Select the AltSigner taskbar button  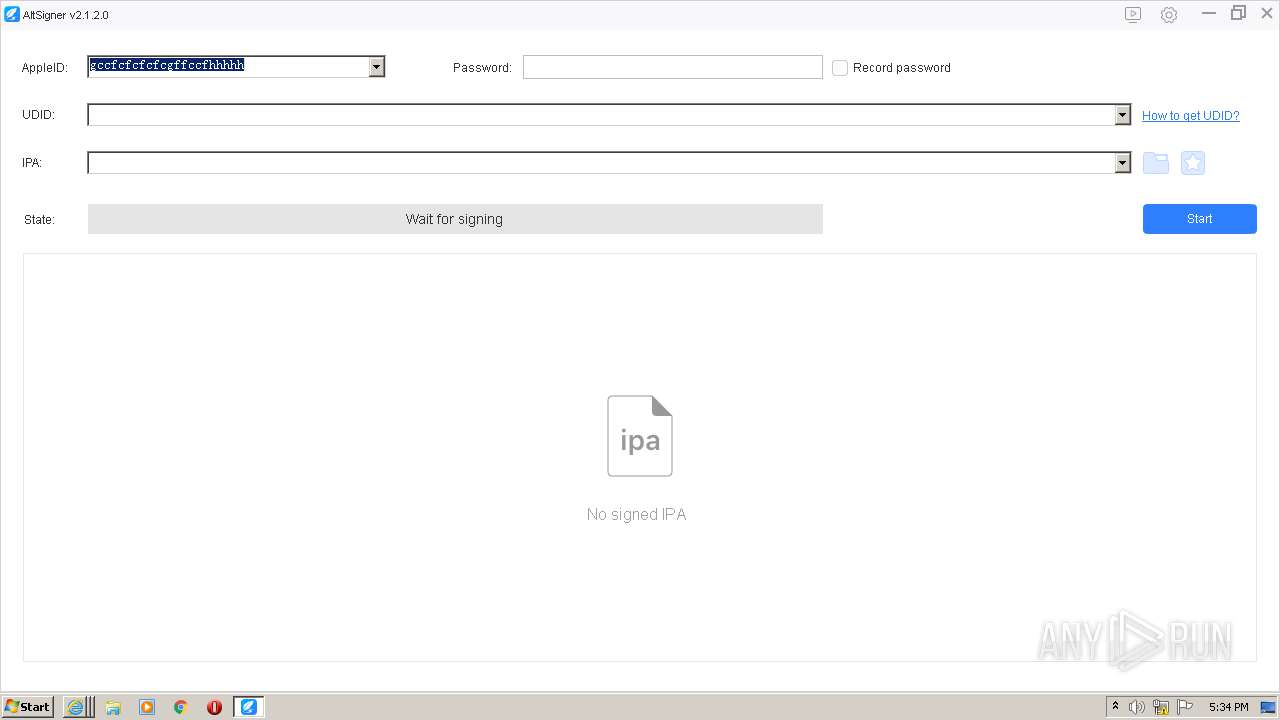pos(249,707)
